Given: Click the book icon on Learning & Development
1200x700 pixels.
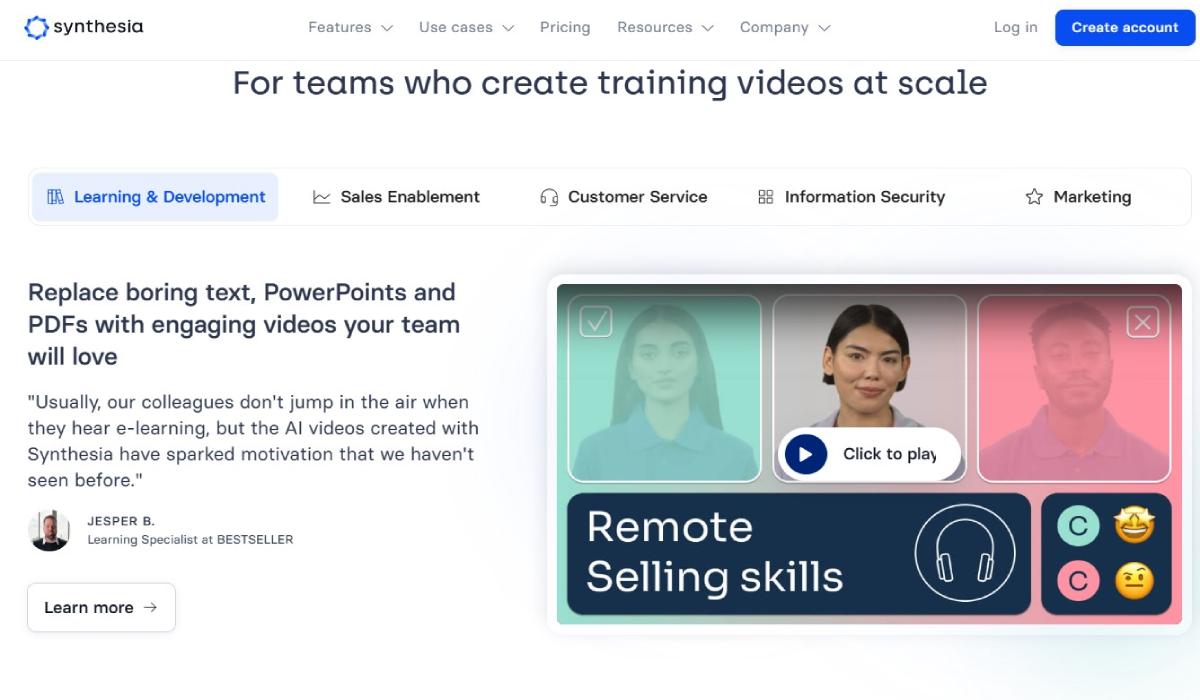Looking at the screenshot, I should click(56, 197).
